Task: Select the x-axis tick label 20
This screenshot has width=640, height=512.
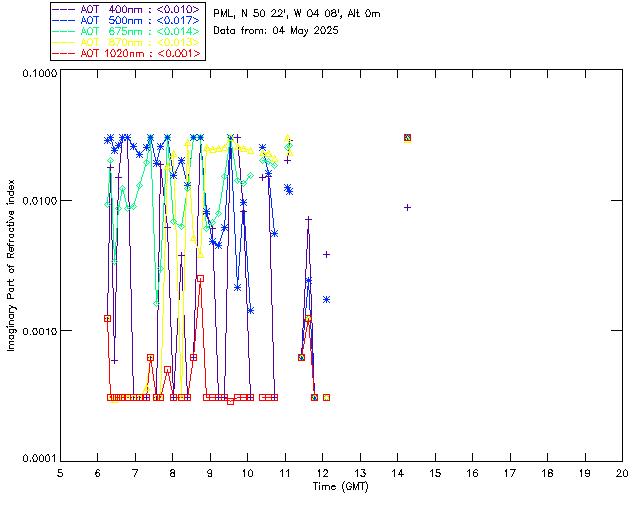Action: [x=622, y=473]
